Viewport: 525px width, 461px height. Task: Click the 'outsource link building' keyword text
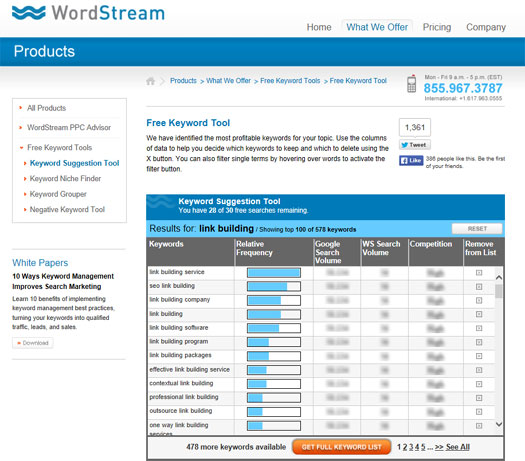tap(181, 411)
